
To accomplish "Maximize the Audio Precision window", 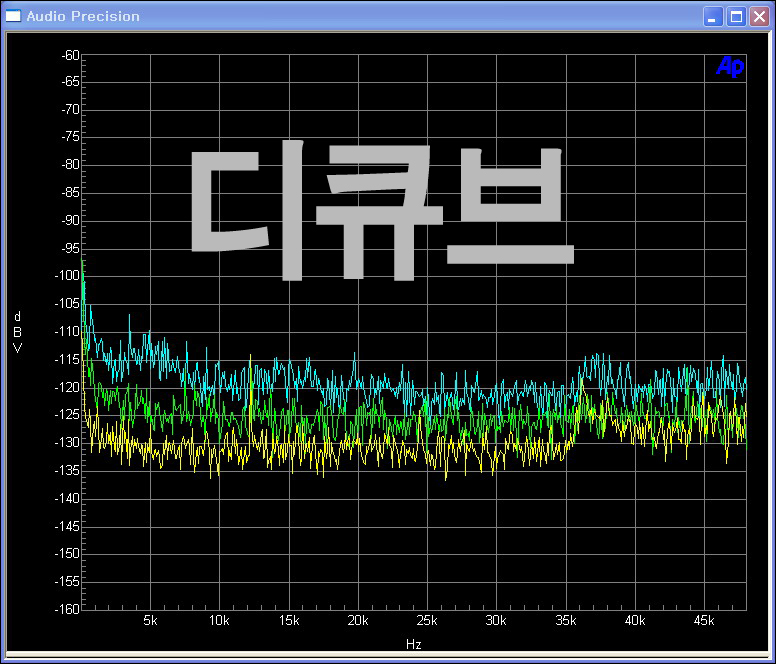I will point(736,16).
